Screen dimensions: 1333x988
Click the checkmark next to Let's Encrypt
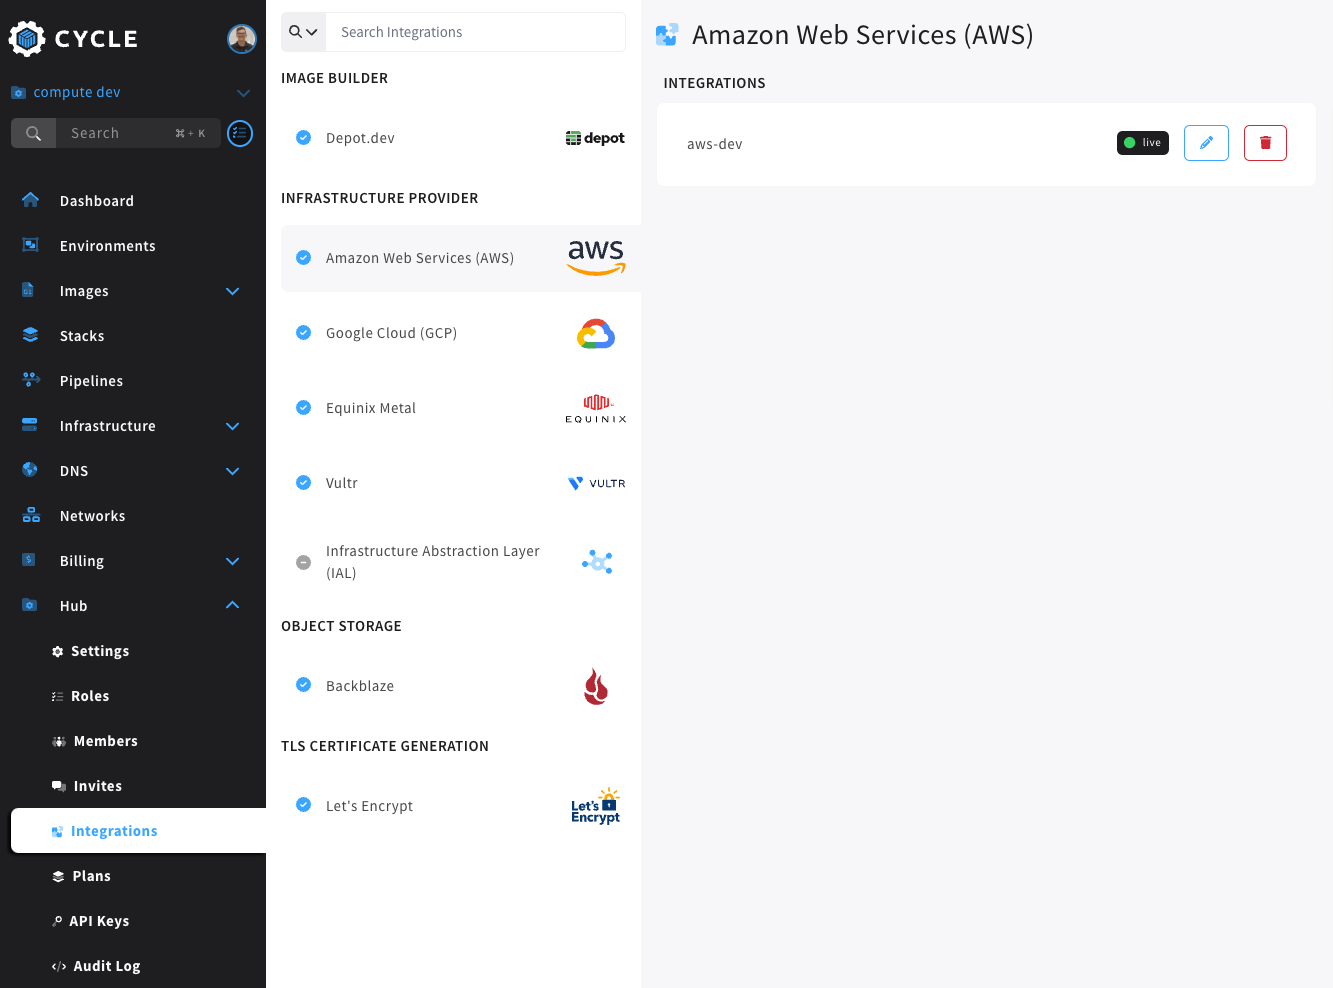304,805
